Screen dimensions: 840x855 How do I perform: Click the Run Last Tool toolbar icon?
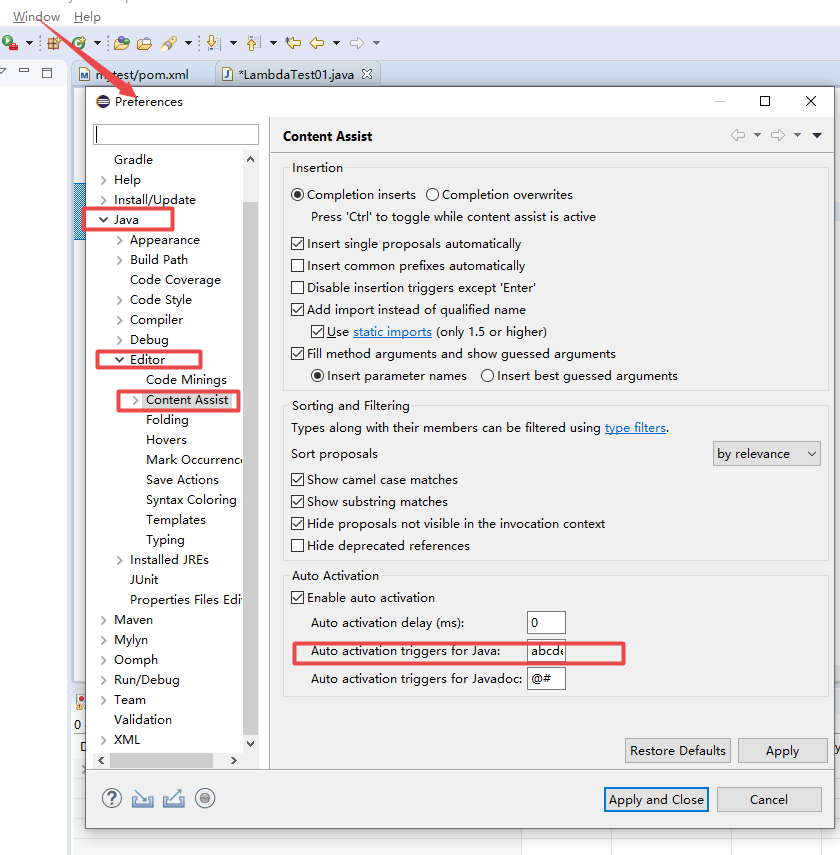pos(10,43)
